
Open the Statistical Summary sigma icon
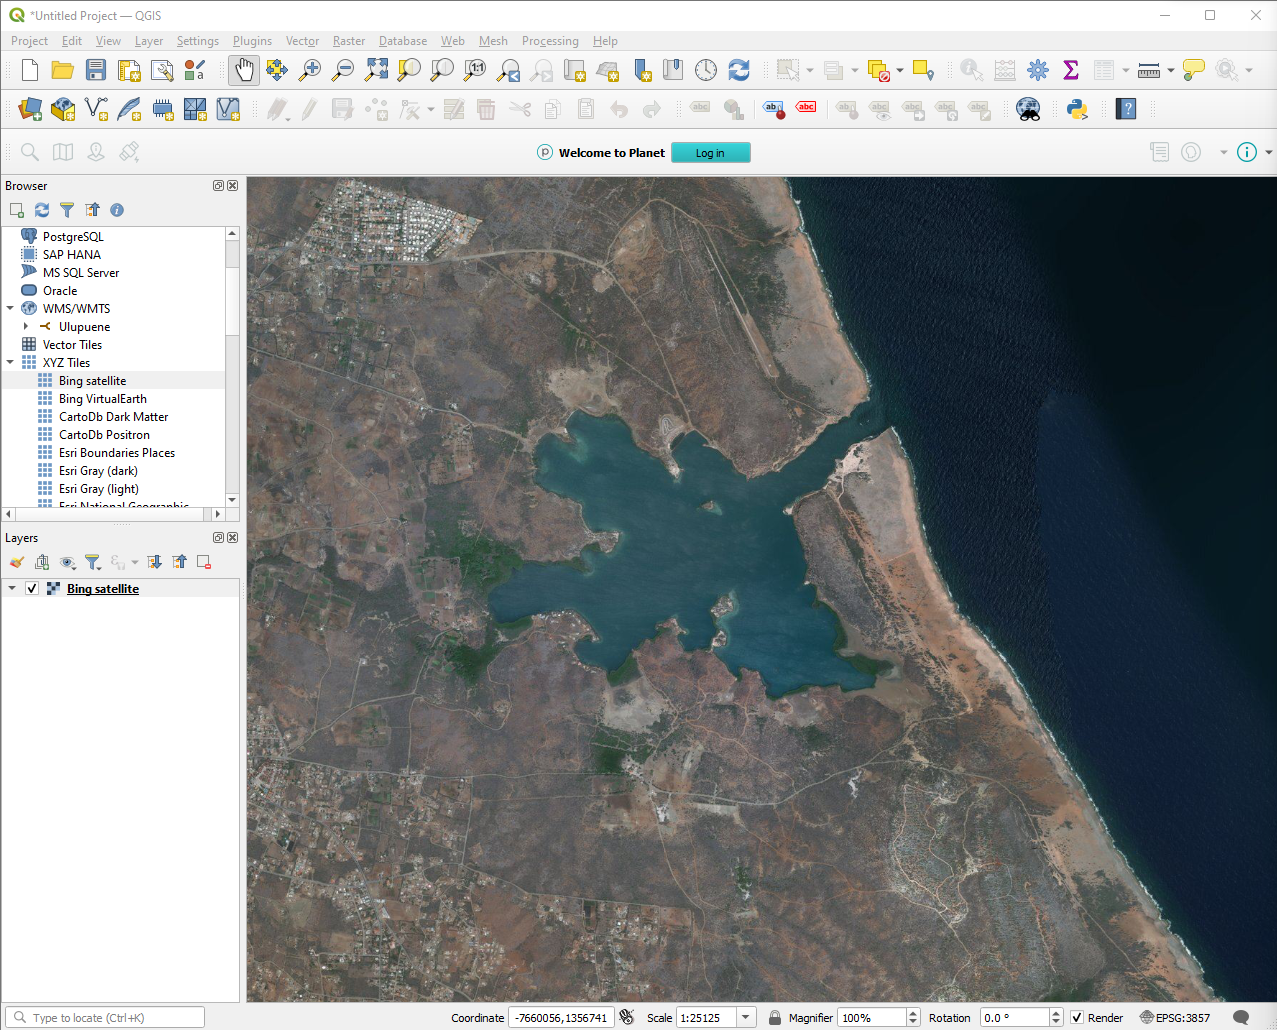tap(1070, 70)
